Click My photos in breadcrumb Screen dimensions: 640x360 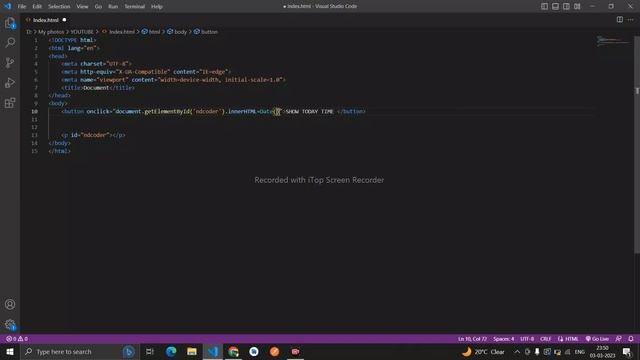[x=51, y=32]
